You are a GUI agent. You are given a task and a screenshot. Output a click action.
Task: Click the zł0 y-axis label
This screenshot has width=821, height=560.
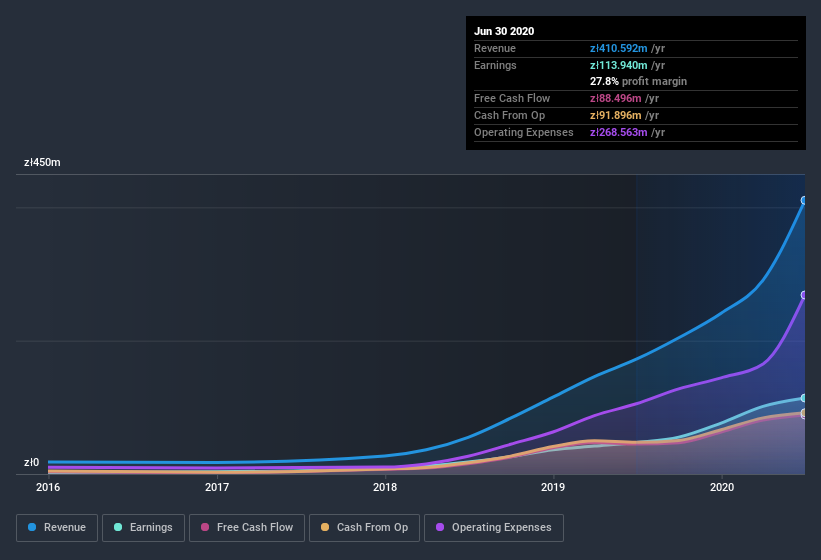tap(31, 462)
